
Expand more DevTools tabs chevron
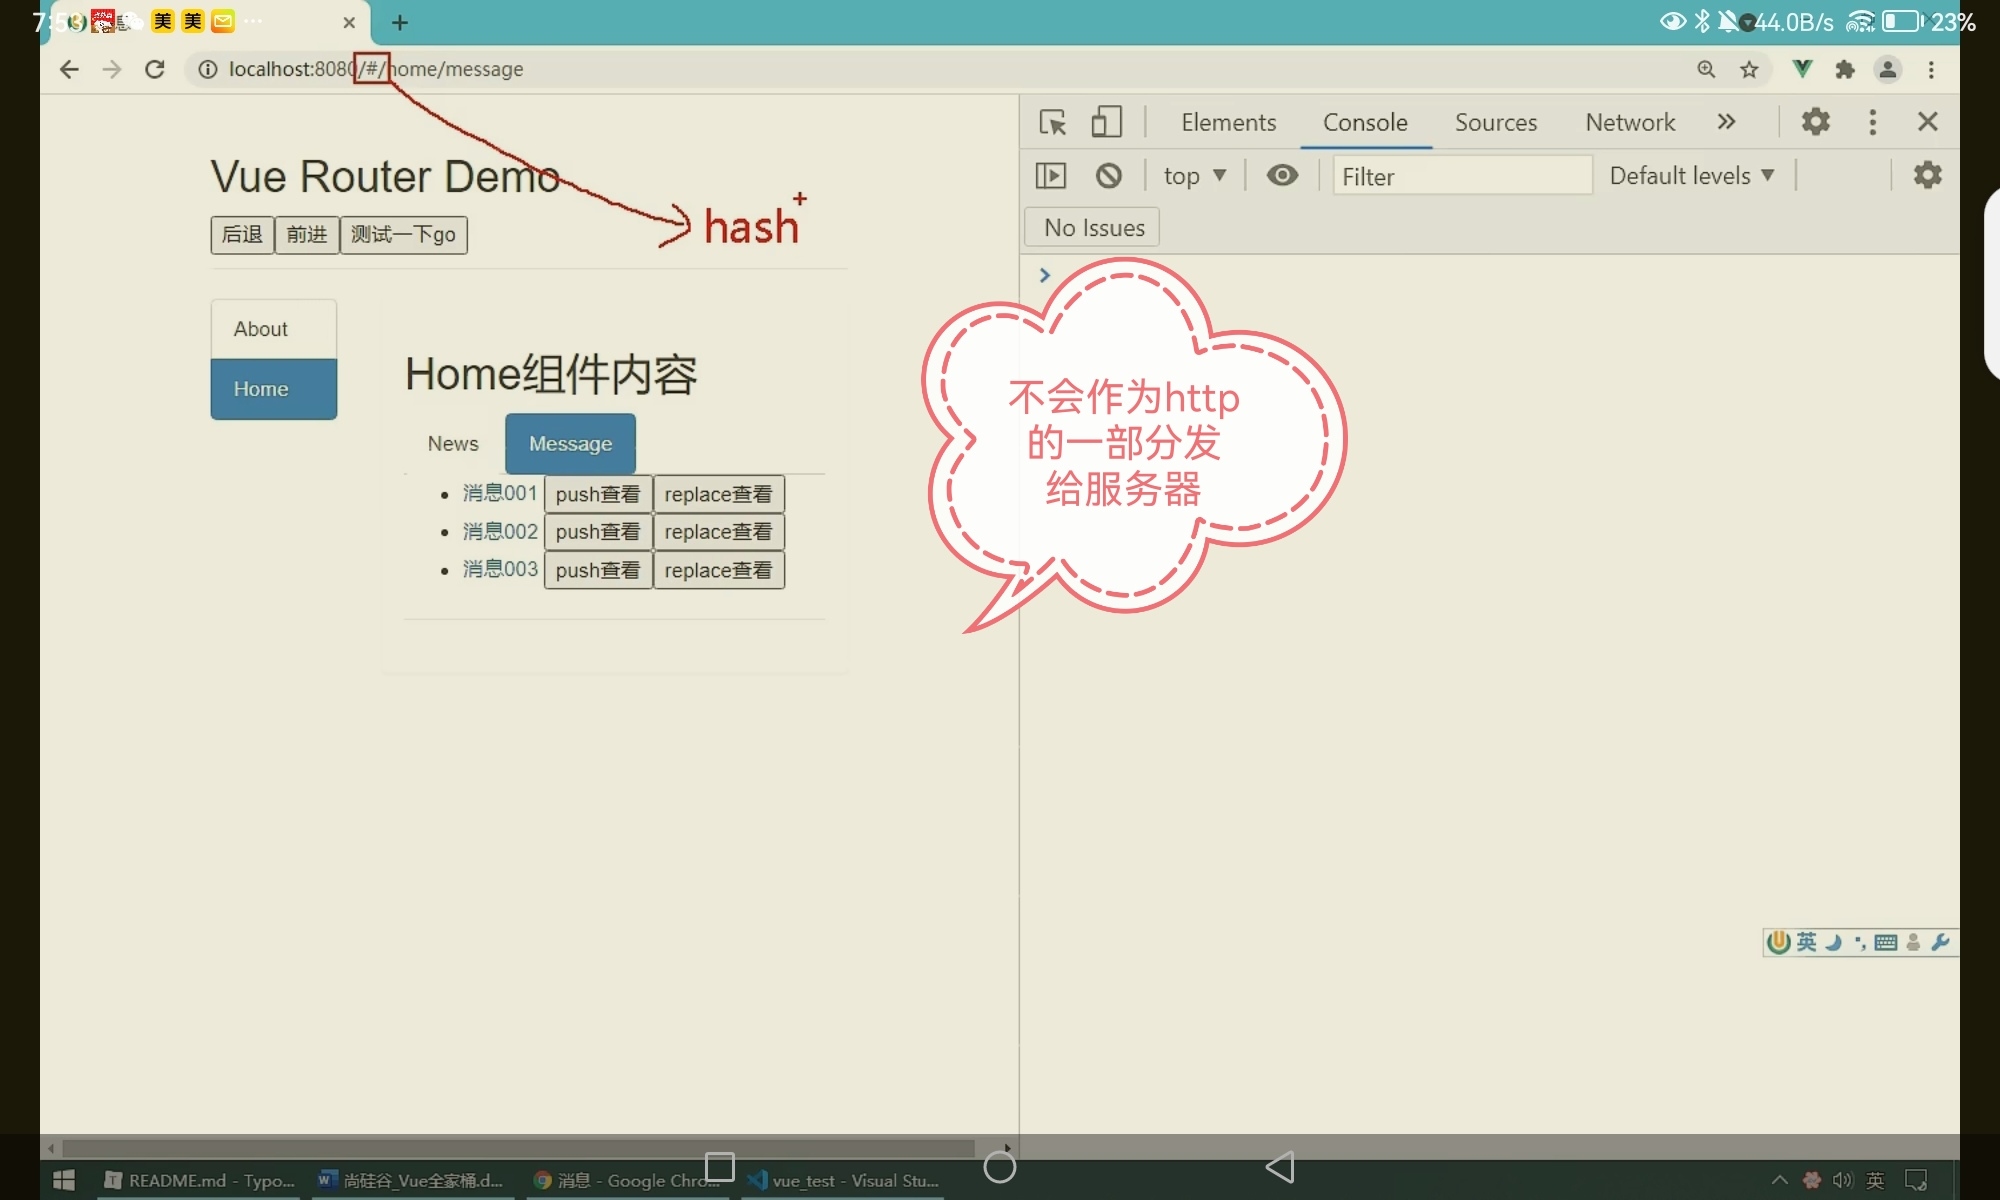(1726, 122)
